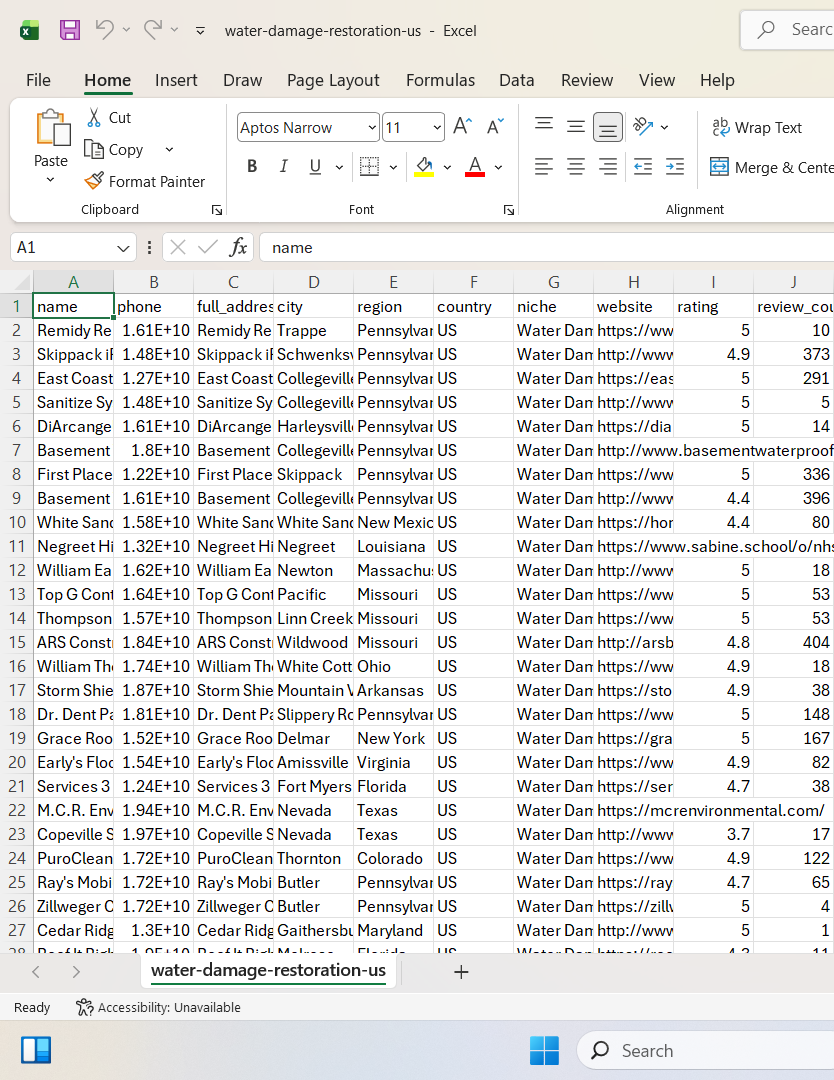Toggle Italic formatting

283,167
